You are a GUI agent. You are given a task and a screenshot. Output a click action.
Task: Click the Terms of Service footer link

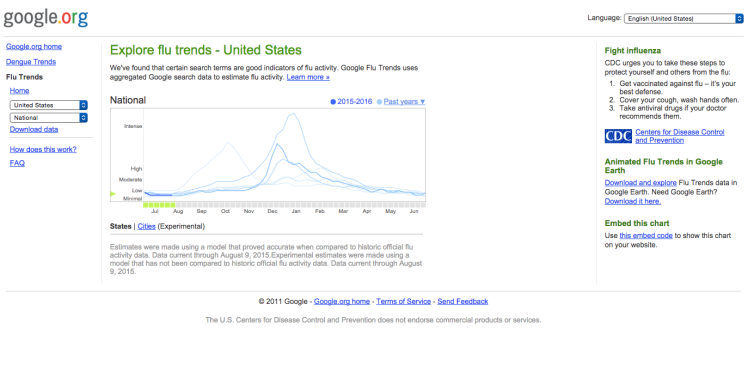click(x=403, y=301)
